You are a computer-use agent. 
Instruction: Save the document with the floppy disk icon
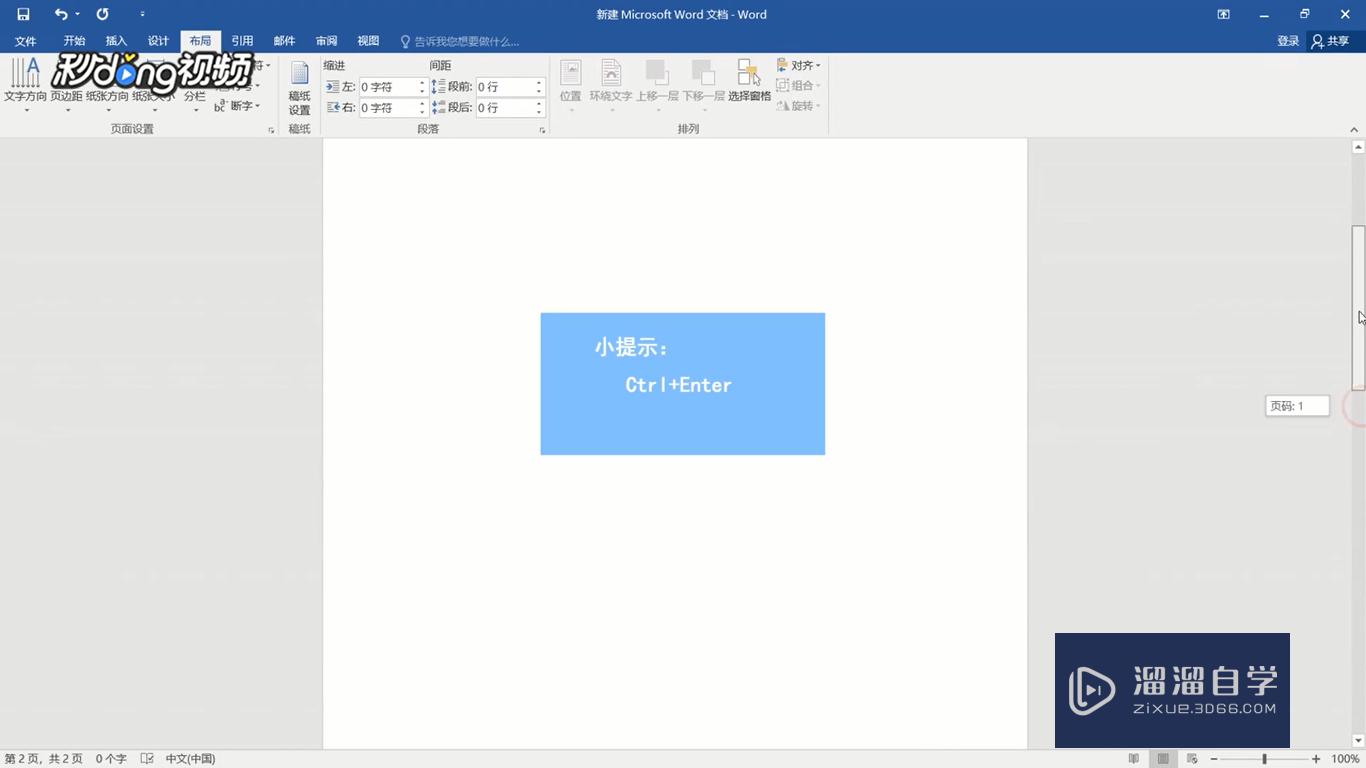23,14
